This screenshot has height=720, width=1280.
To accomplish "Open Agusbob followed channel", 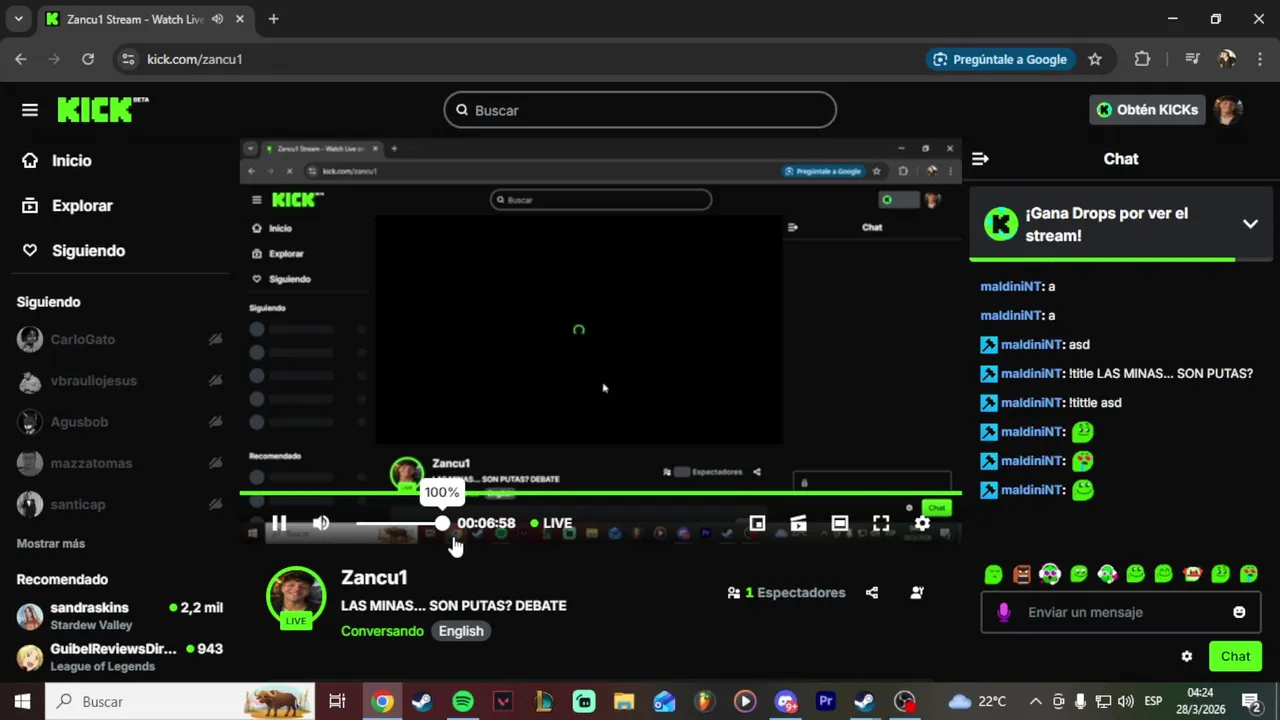I will 120,421.
